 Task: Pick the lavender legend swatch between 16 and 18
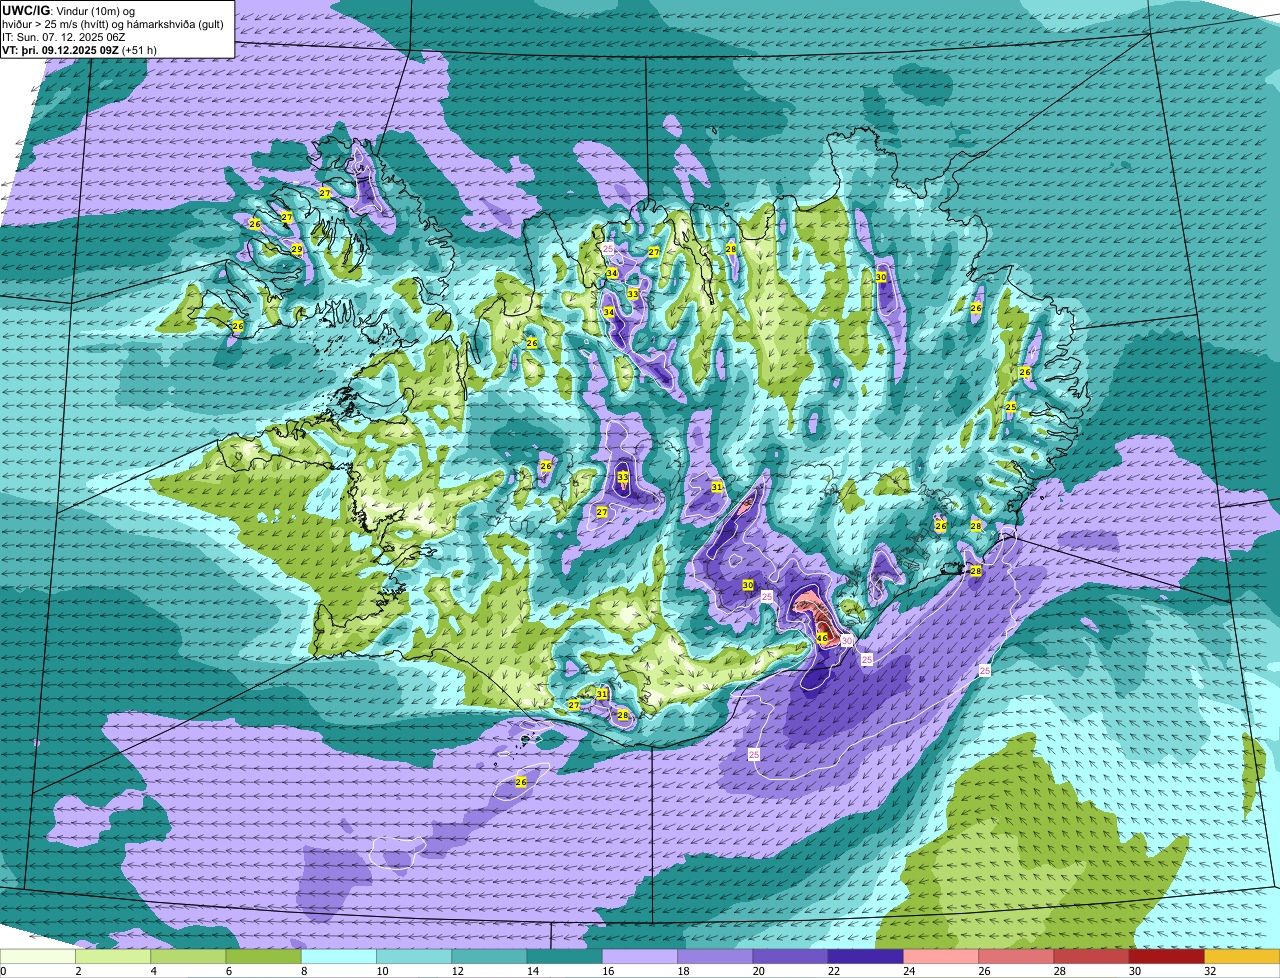pyautogui.click(x=640, y=957)
